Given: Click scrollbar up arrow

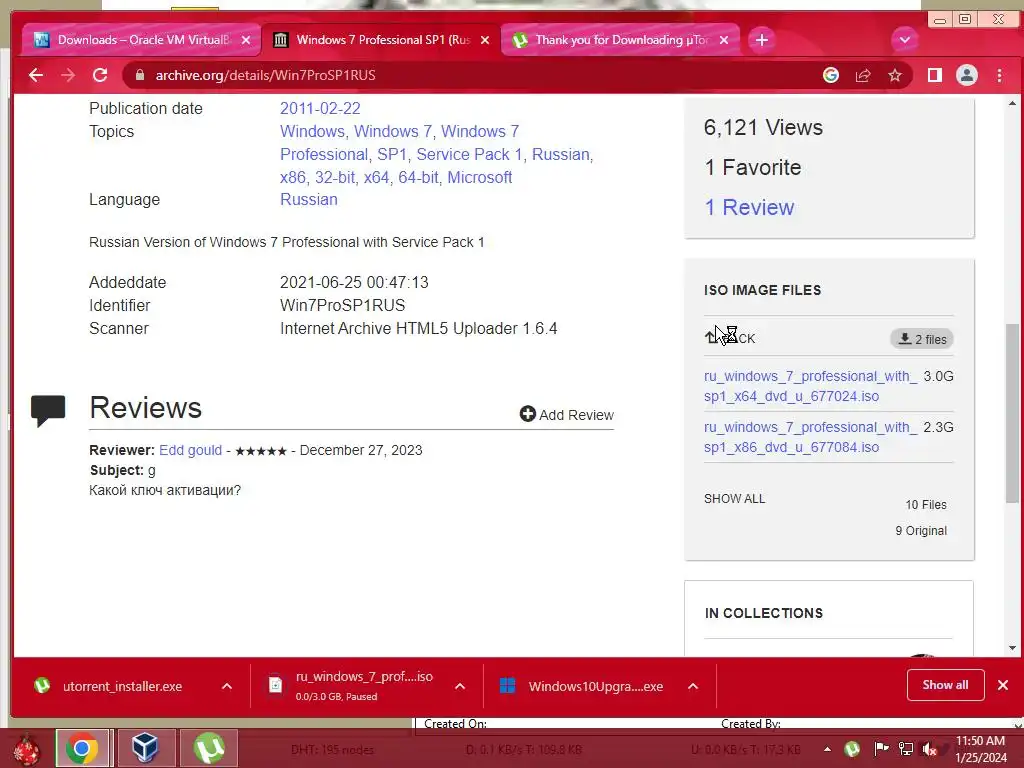Looking at the screenshot, I should click(1012, 103).
